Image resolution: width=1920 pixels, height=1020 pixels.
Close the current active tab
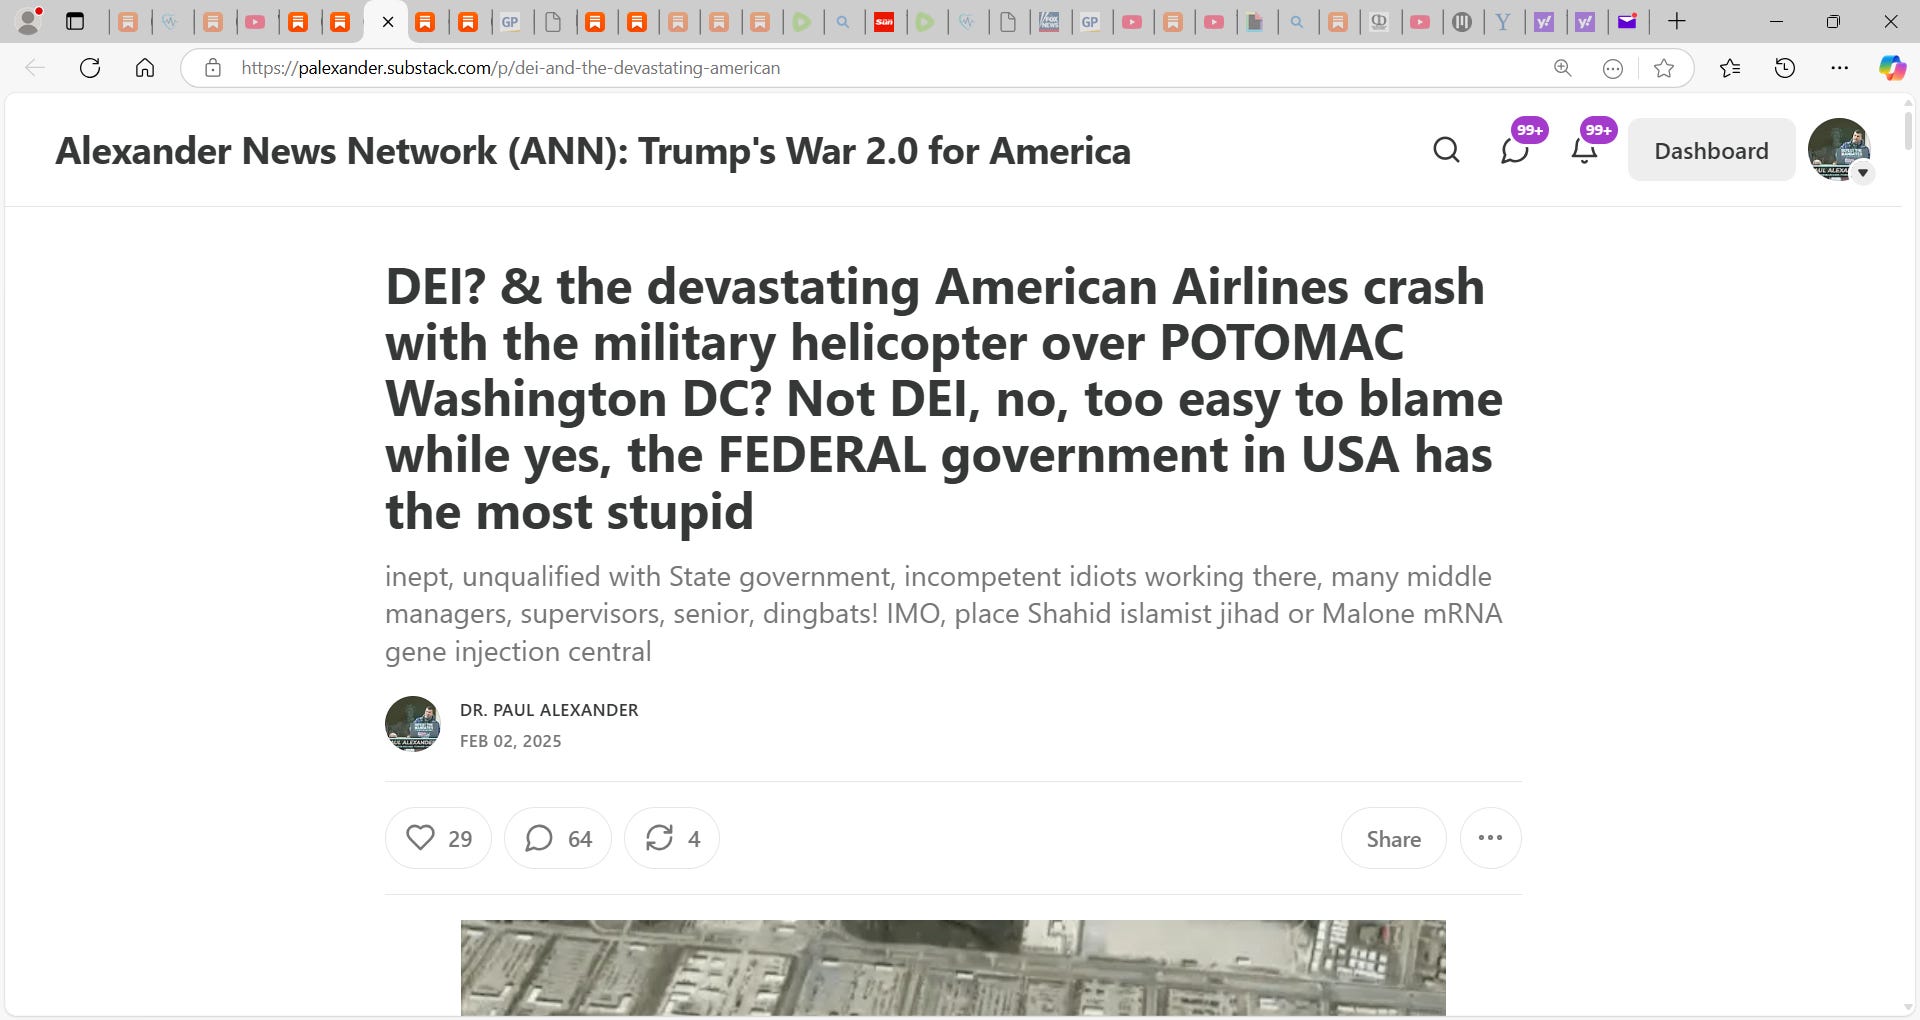pyautogui.click(x=388, y=22)
